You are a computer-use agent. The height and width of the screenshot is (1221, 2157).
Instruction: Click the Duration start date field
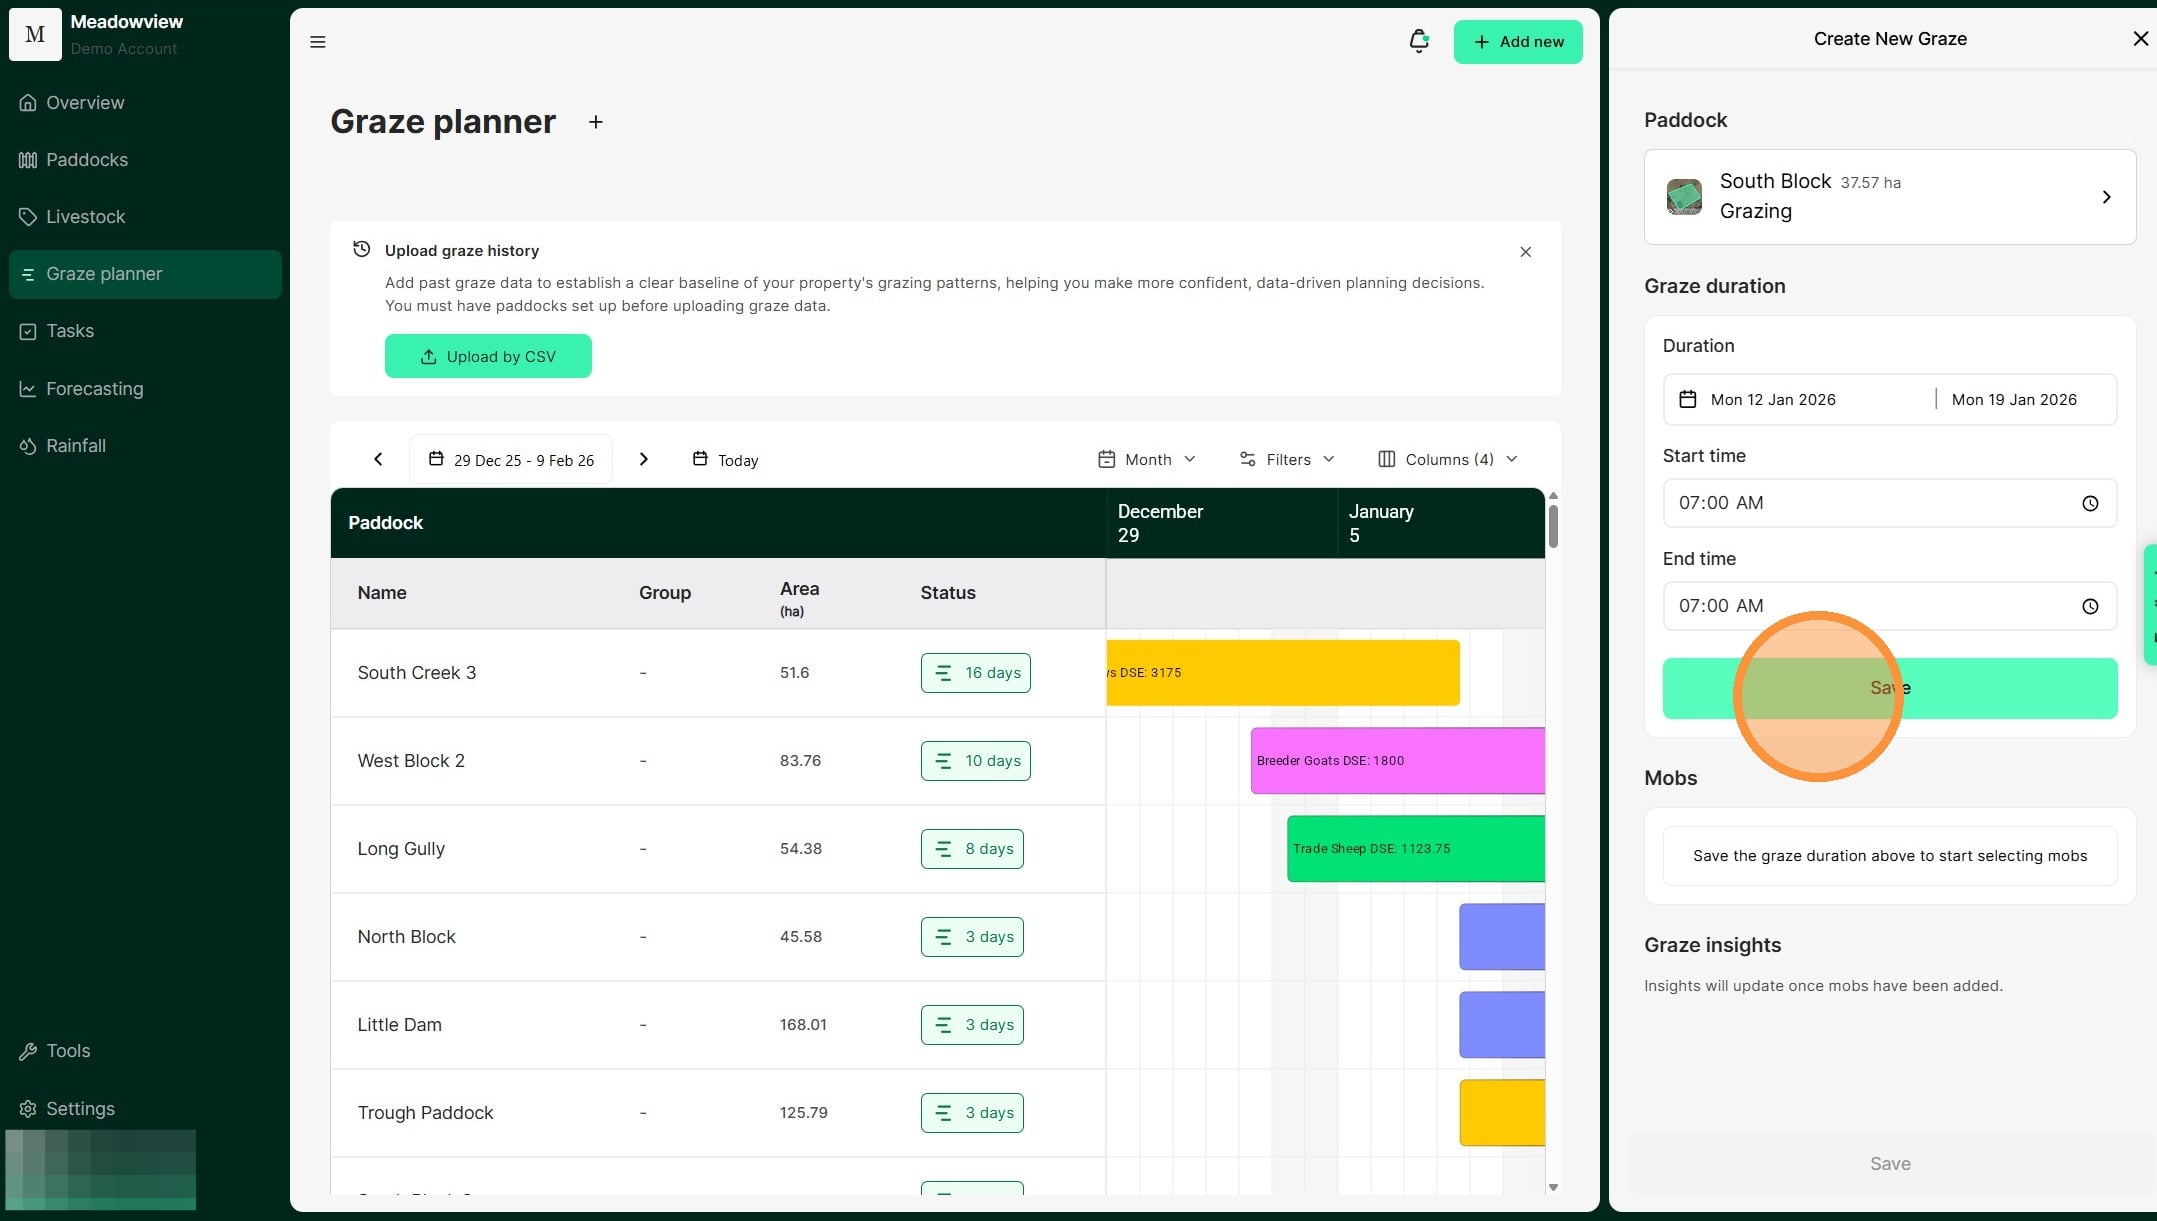coord(1772,400)
